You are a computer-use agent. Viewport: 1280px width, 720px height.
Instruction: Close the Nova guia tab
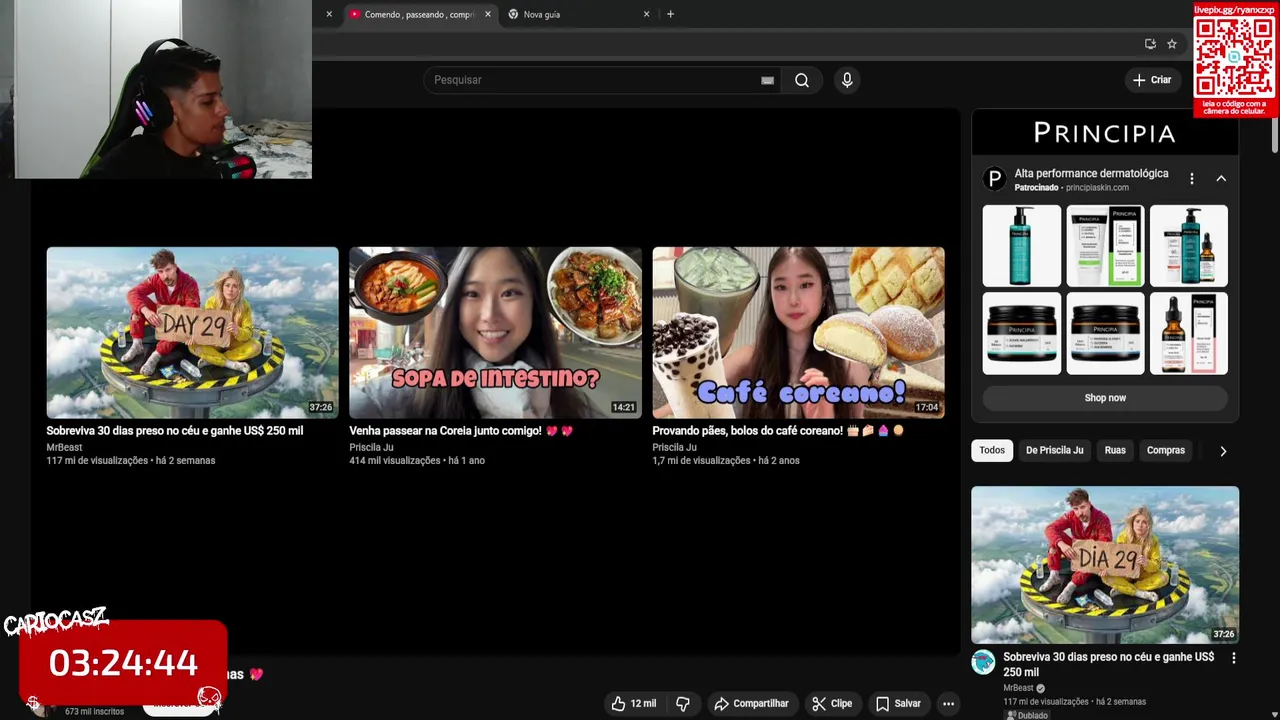click(x=646, y=14)
